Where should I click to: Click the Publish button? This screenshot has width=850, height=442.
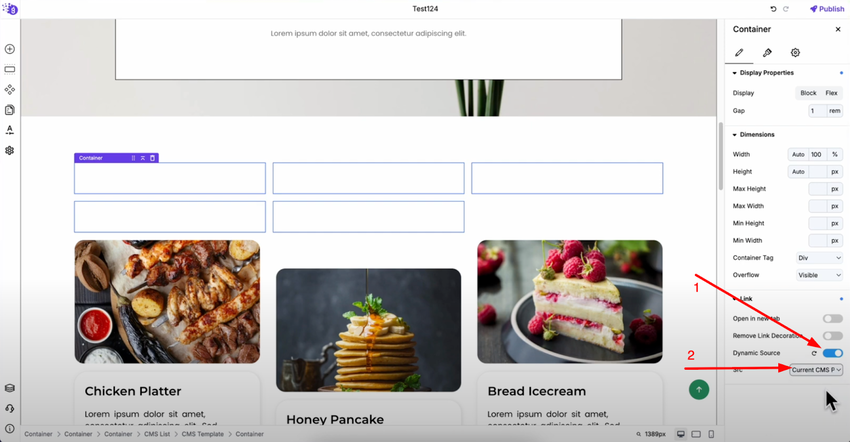[x=827, y=9]
